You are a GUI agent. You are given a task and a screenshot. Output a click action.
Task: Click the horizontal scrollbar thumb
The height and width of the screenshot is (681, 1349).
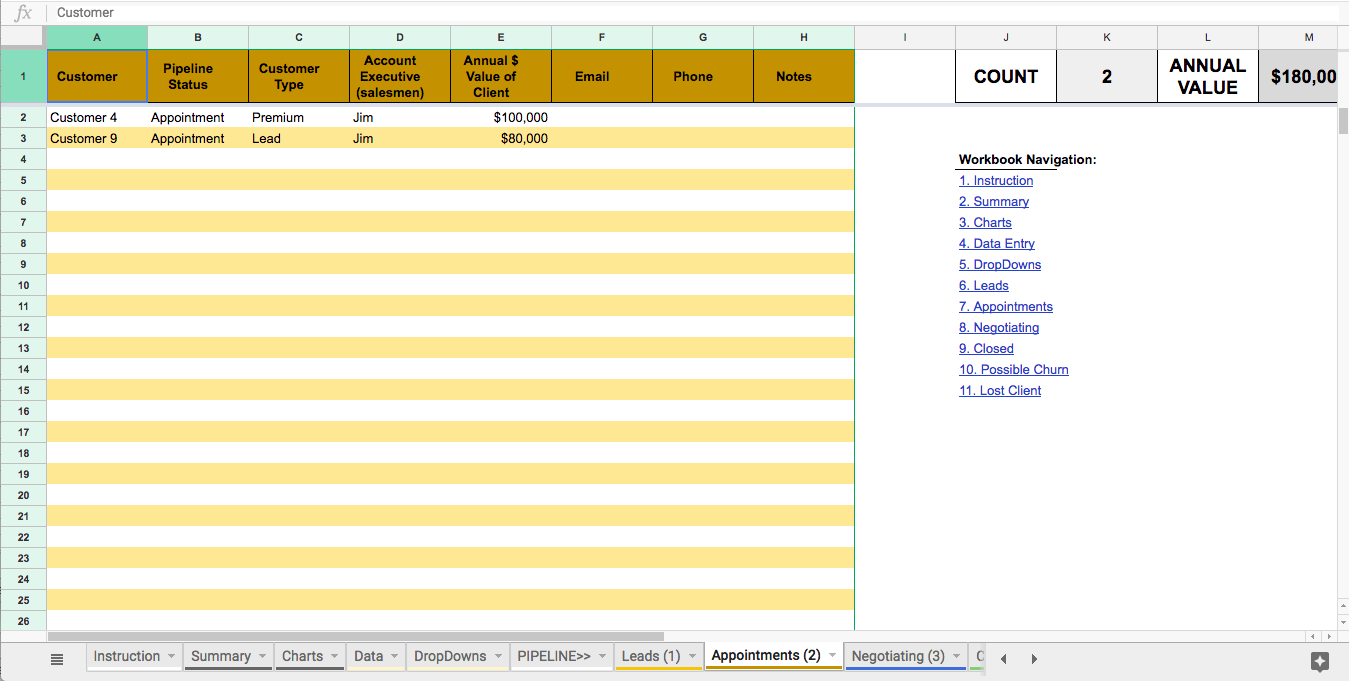[x=355, y=636]
